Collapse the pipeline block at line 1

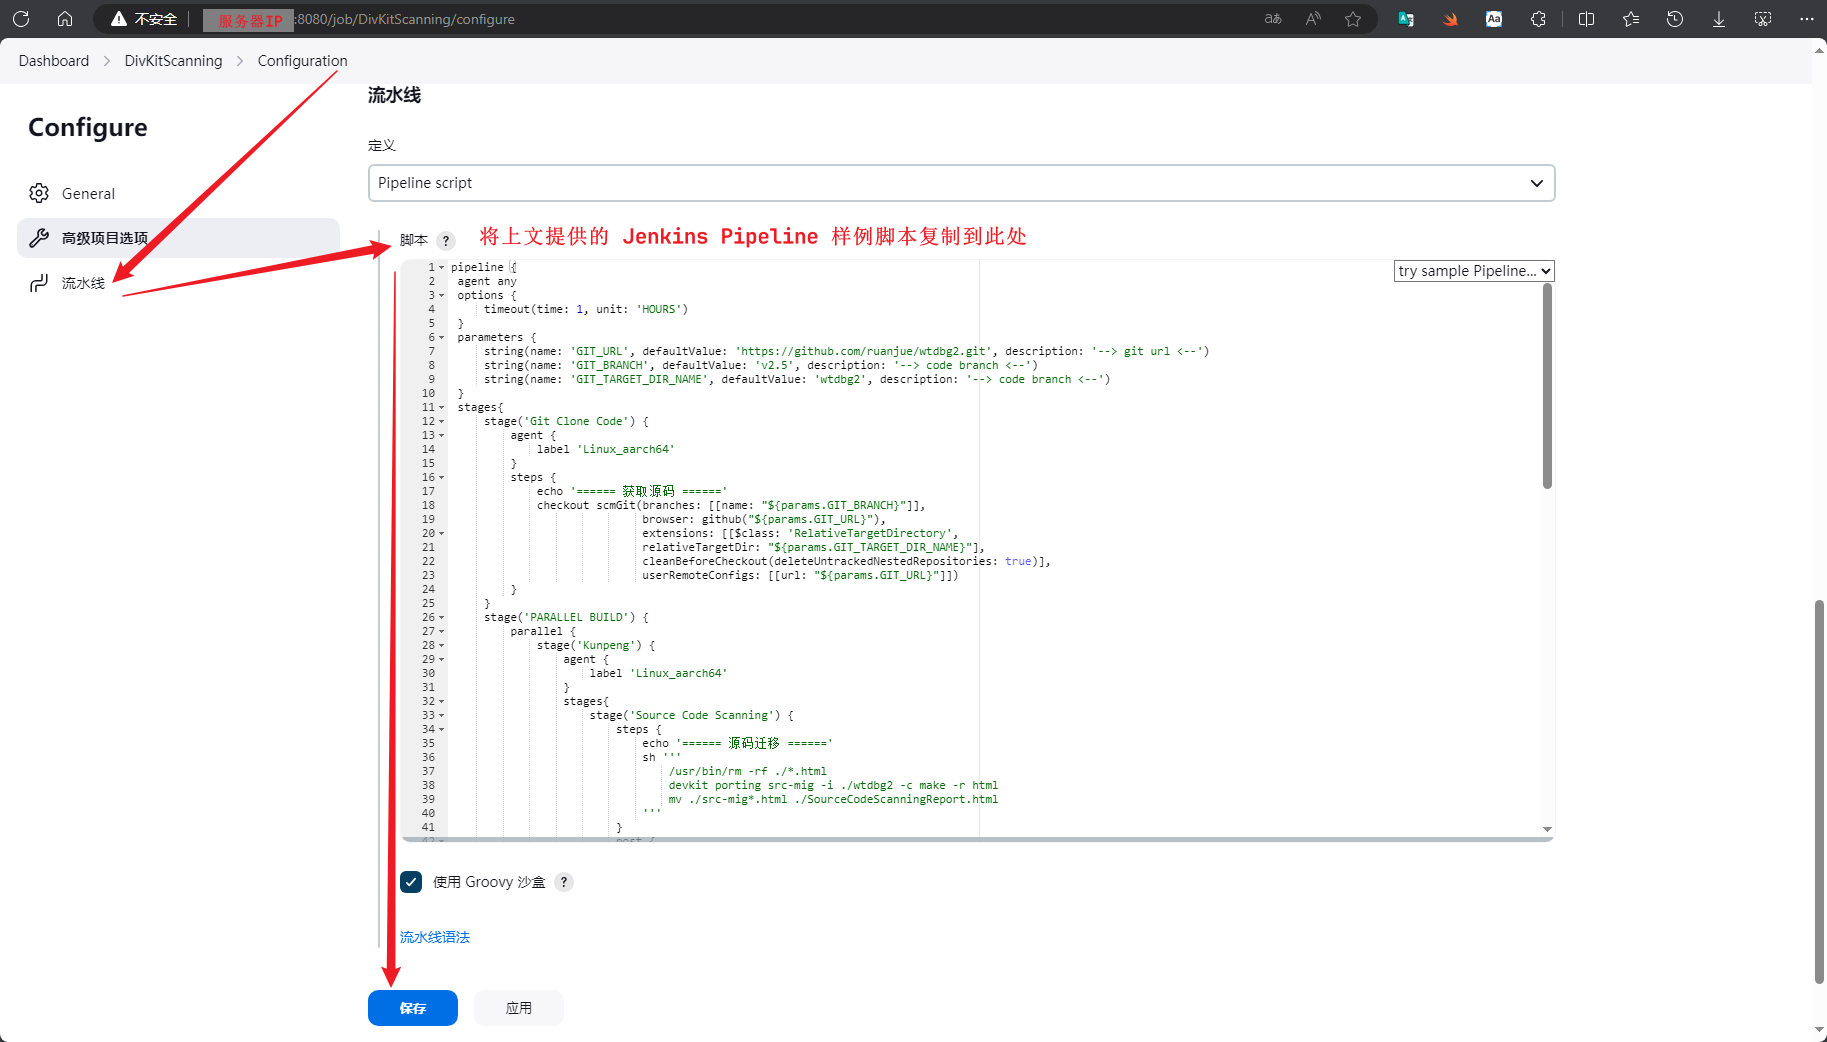click(x=442, y=268)
